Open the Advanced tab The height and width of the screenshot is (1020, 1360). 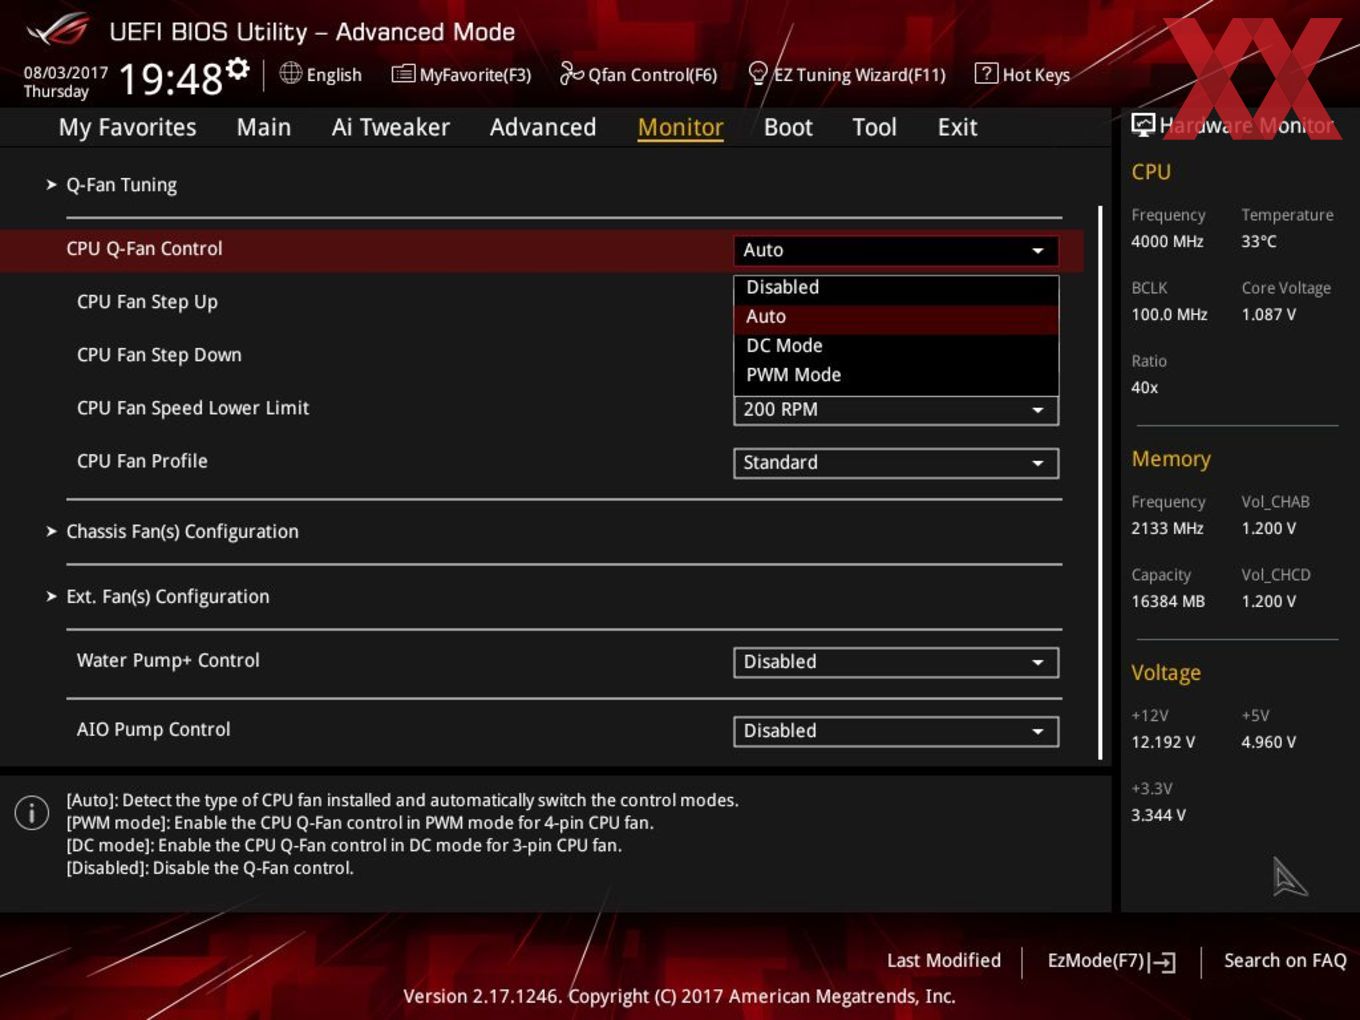tap(543, 127)
